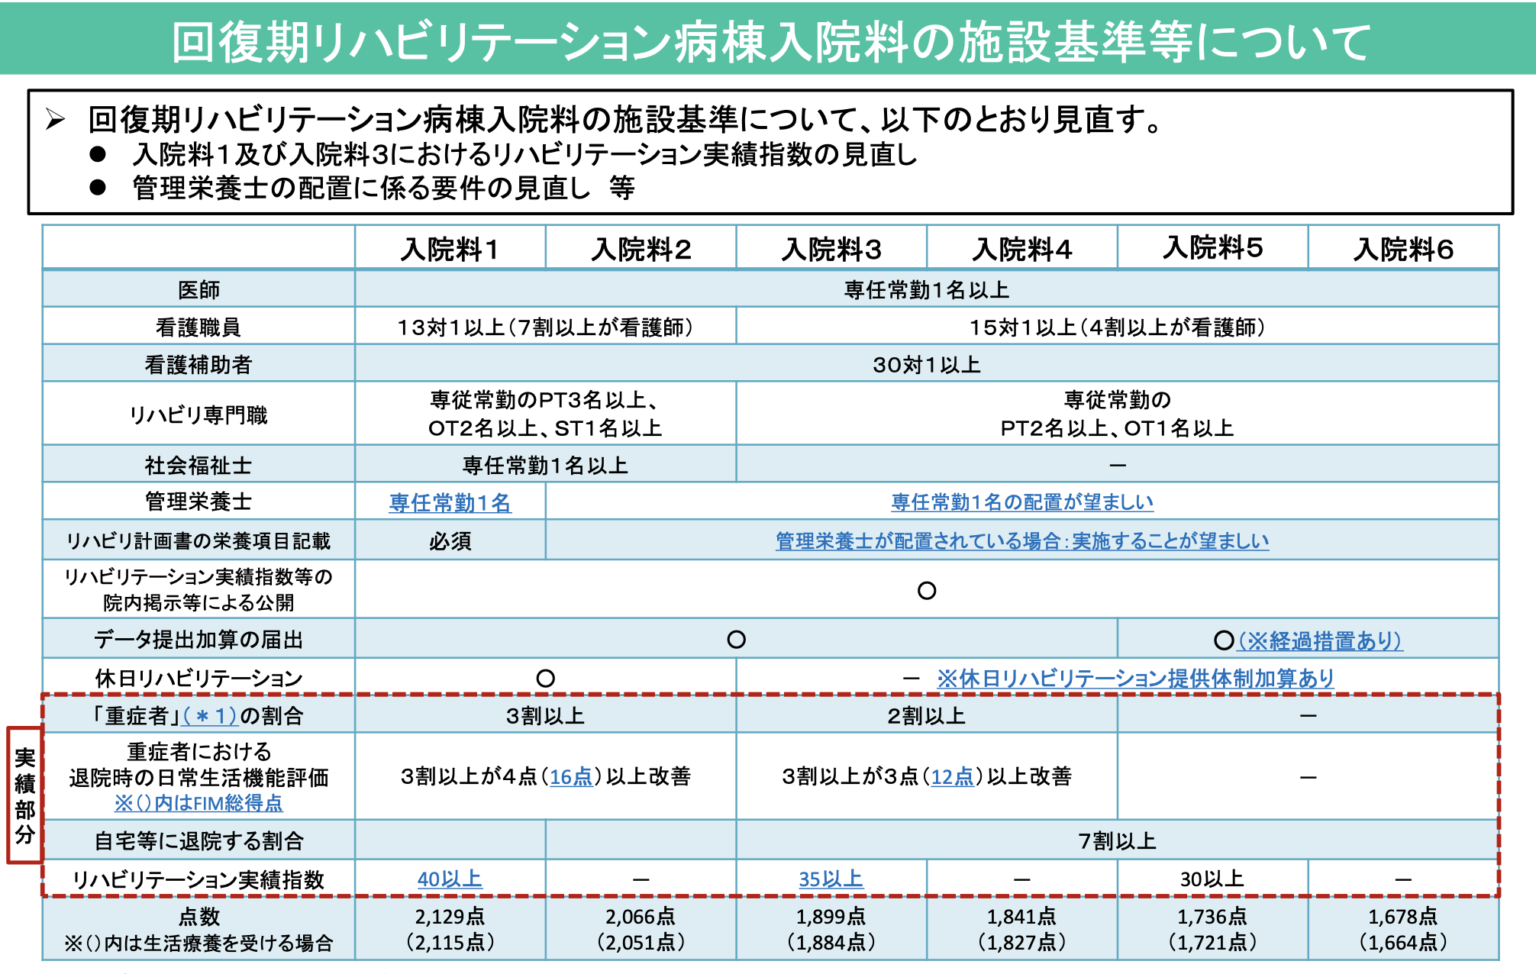Click the circle in the 院内掲示等による公開 row
This screenshot has height=974, width=1536.
click(x=926, y=591)
